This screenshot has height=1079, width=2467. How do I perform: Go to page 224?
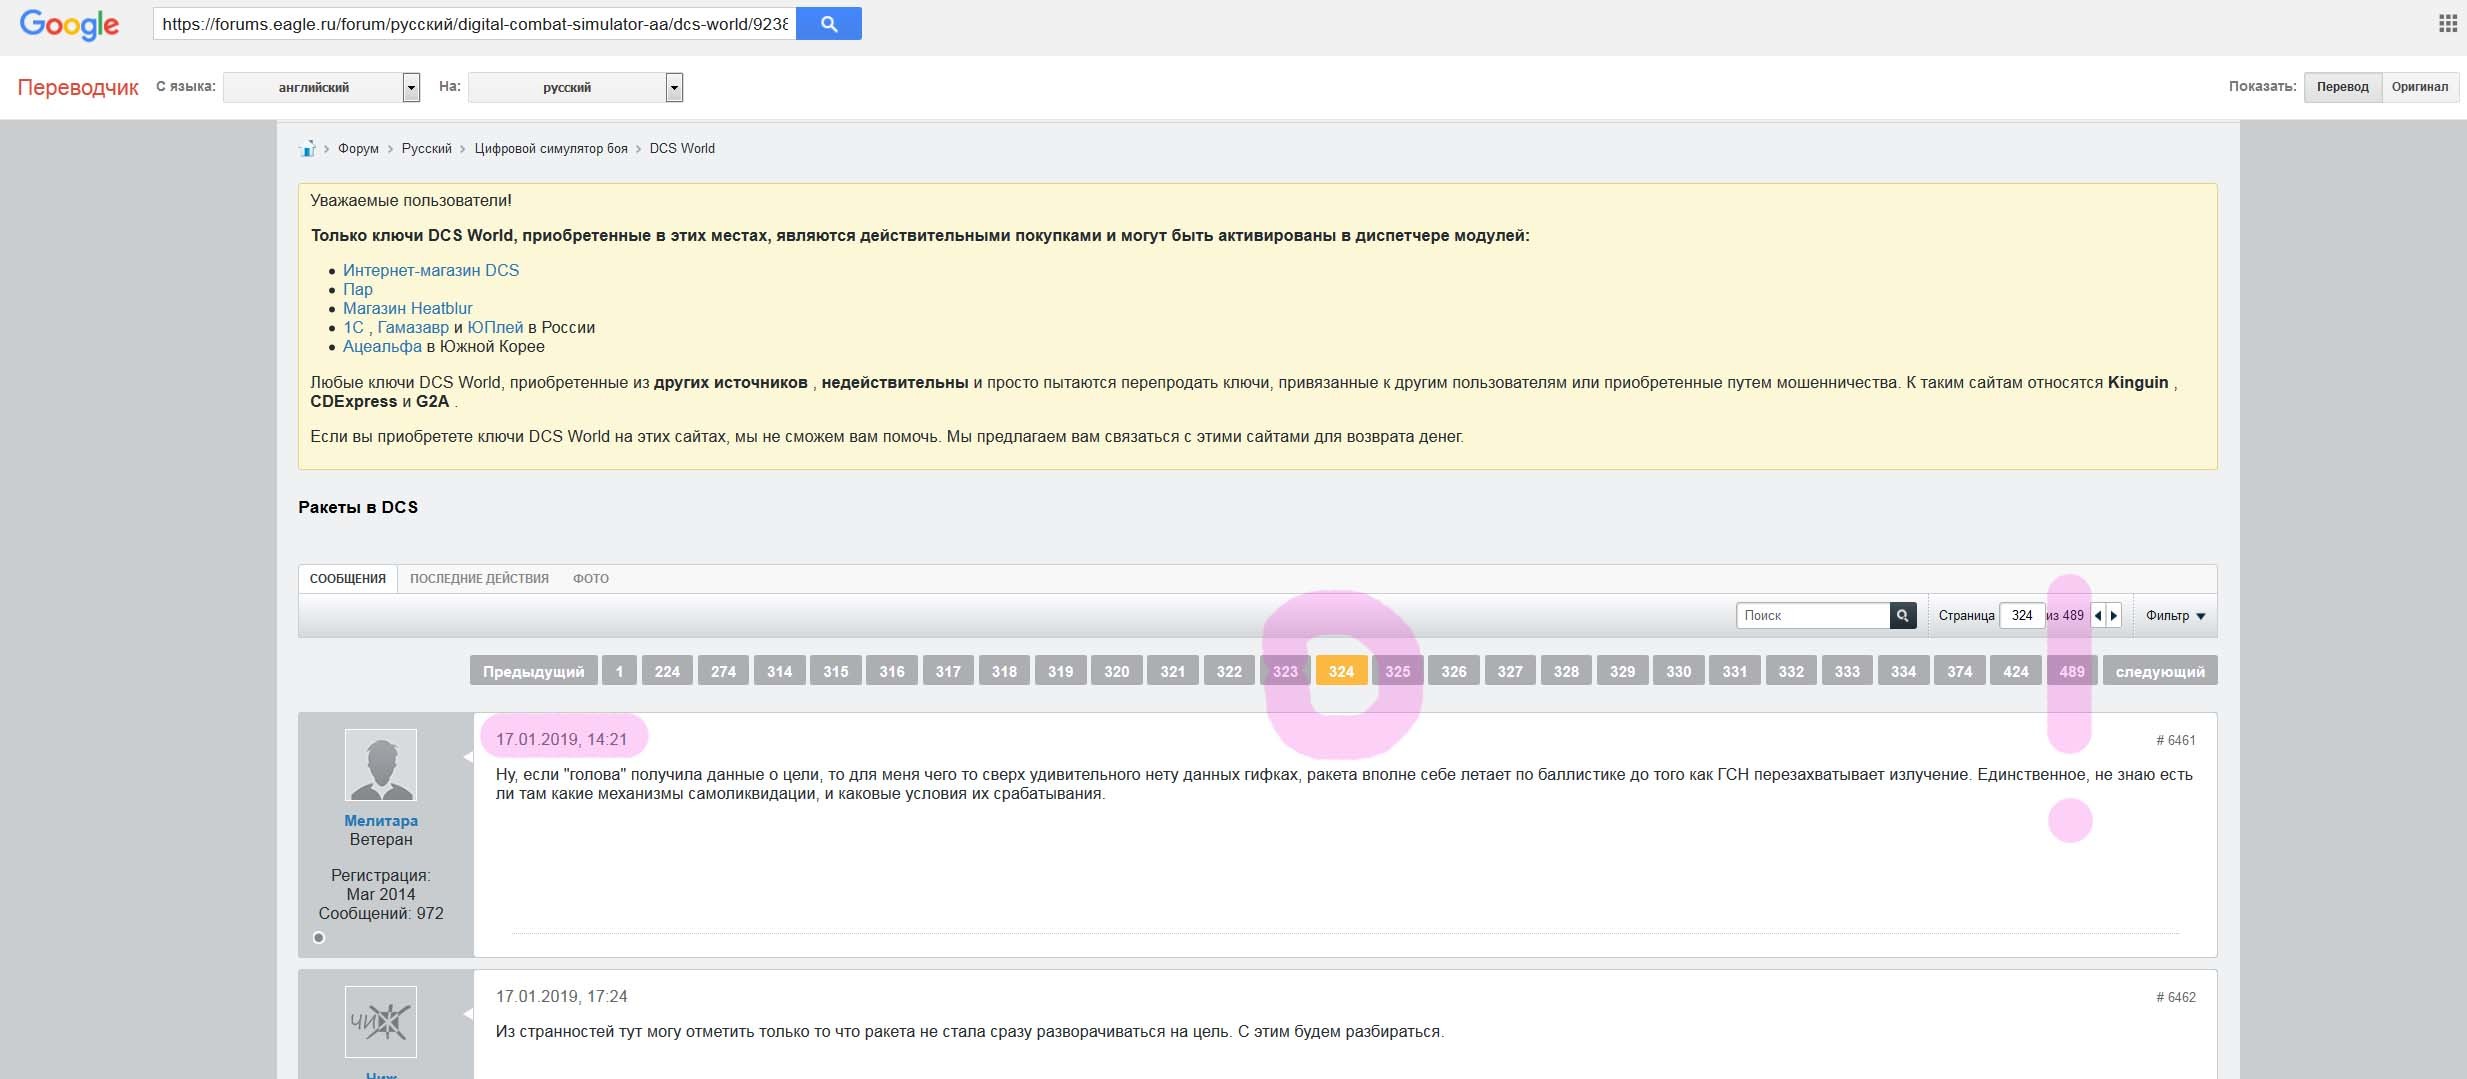[667, 671]
